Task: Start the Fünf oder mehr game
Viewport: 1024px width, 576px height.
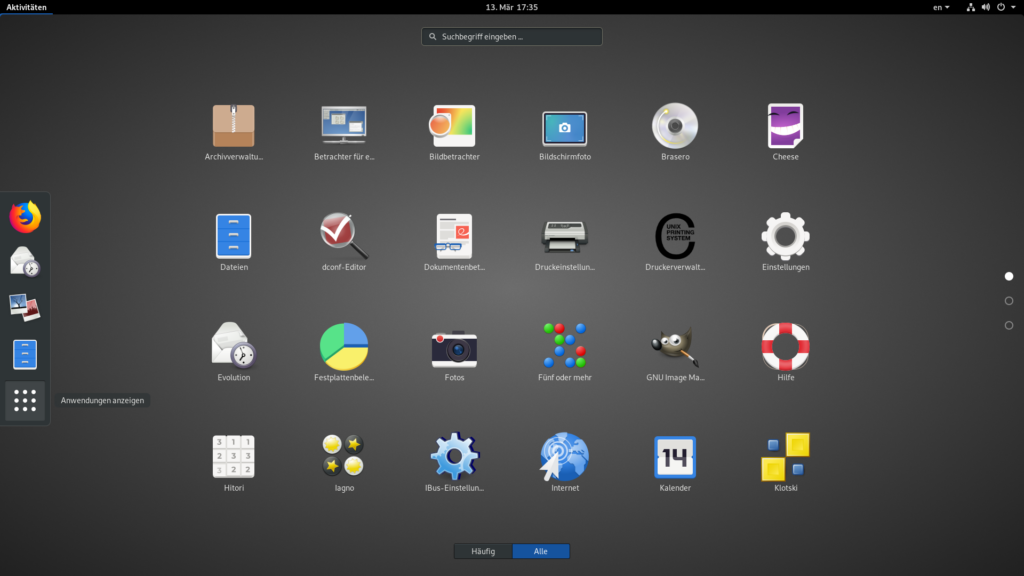Action: click(x=565, y=353)
